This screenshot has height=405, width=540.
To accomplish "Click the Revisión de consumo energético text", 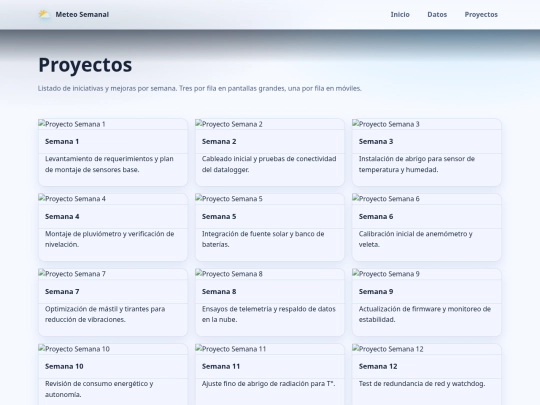I will pyautogui.click(x=99, y=389).
